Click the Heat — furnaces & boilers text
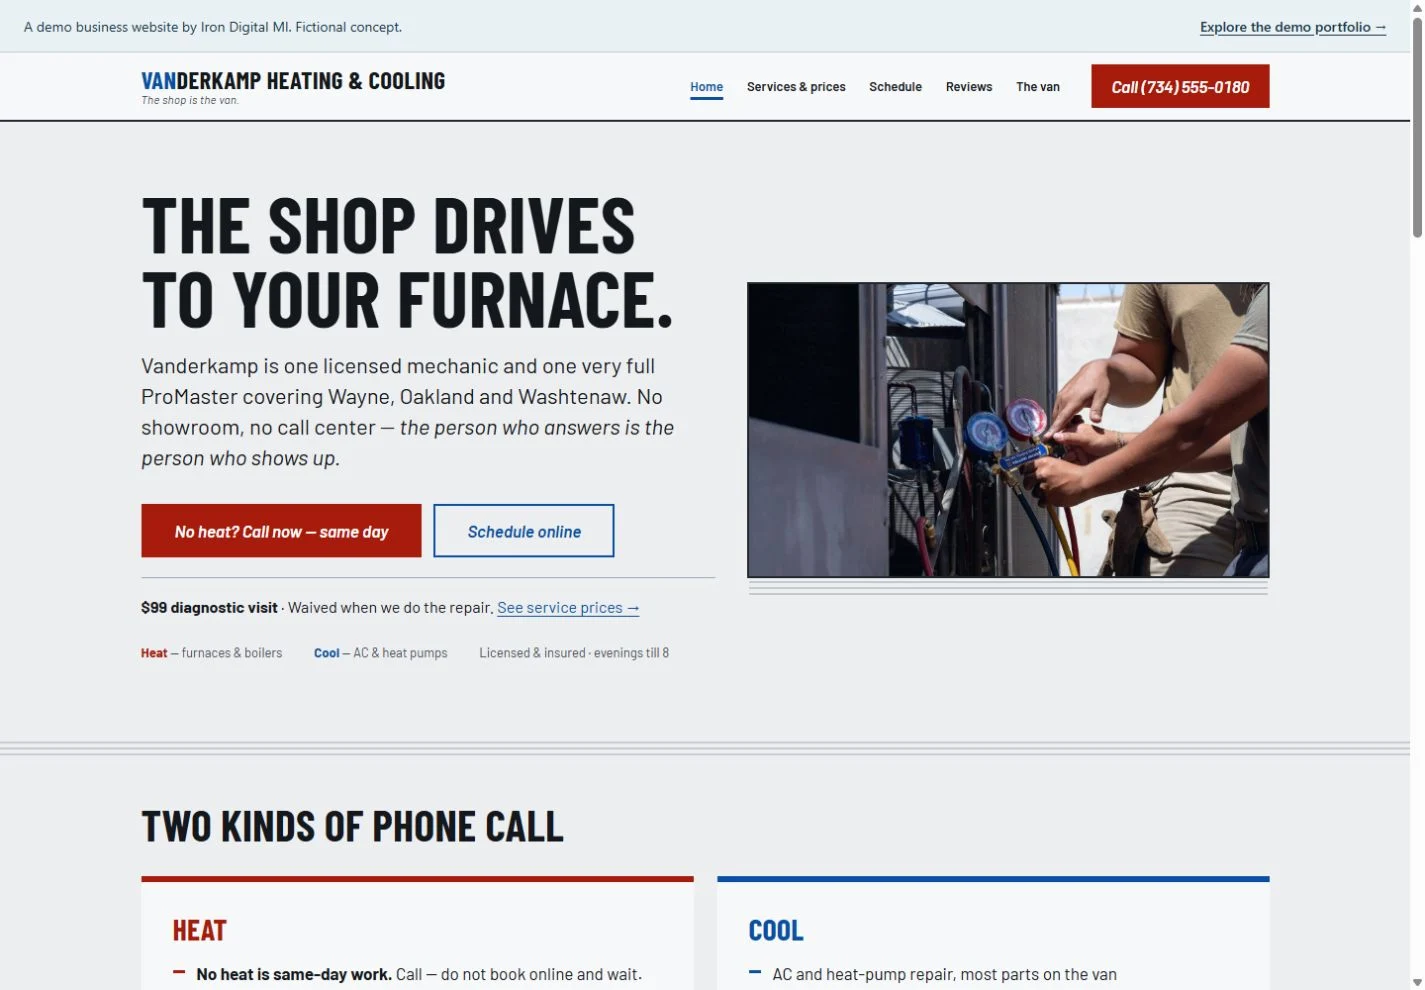 (211, 653)
